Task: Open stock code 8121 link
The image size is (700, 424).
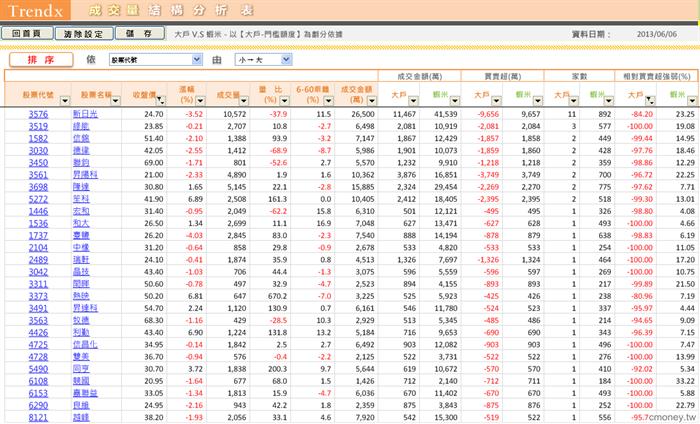Action: 38,418
